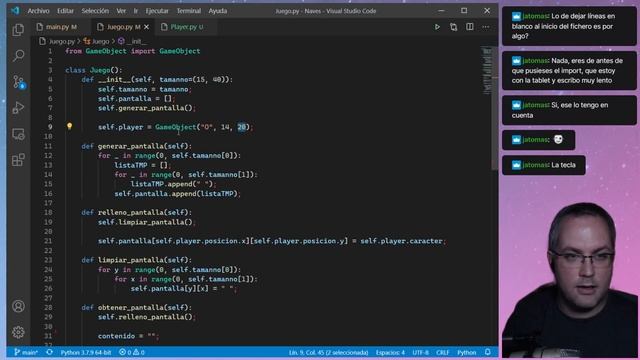Screen dimensions: 640x360
Task: Open the Ver menu
Action: 121,11
